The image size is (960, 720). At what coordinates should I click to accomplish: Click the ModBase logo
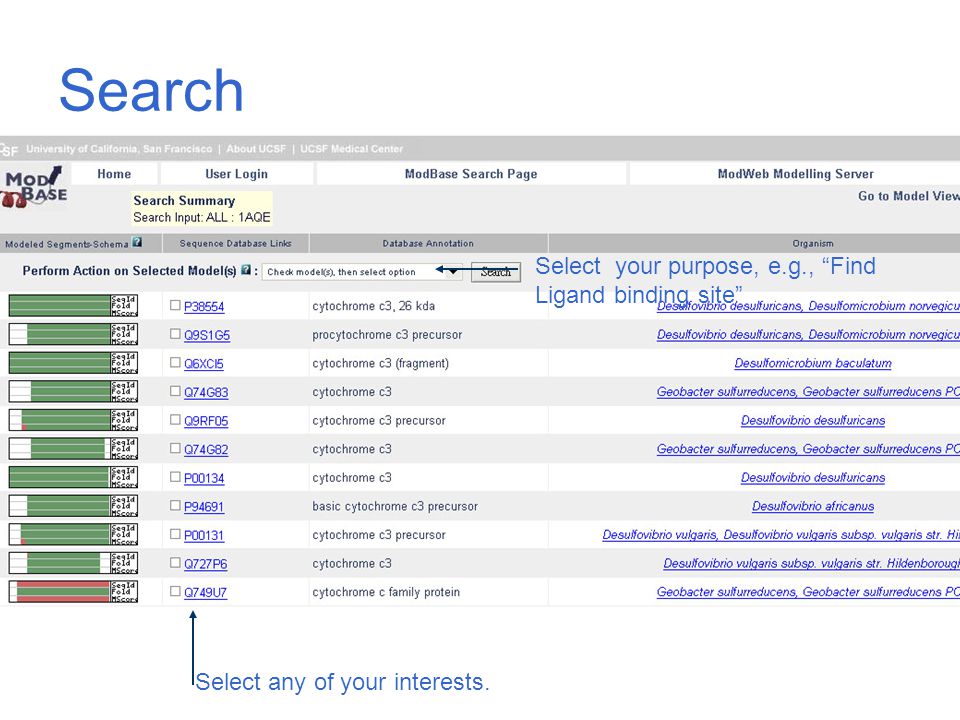tap(34, 187)
